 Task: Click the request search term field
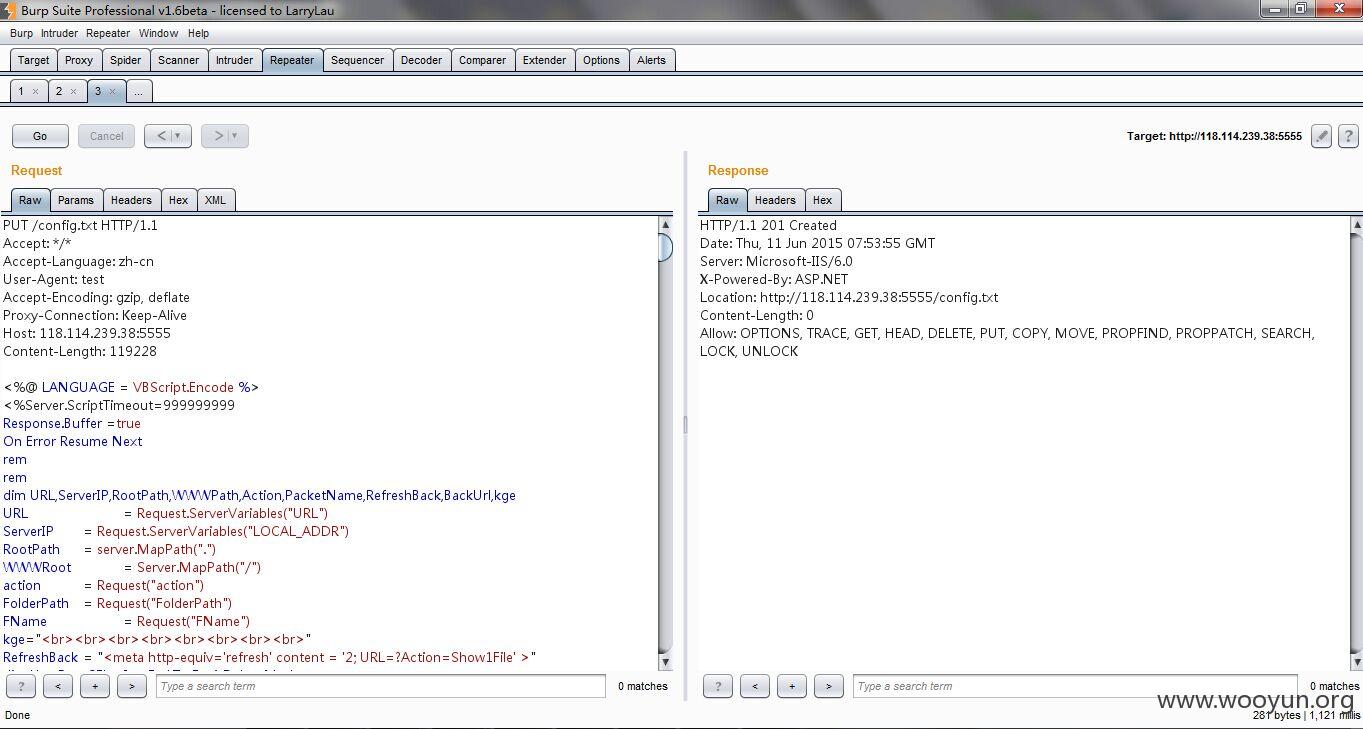[381, 686]
